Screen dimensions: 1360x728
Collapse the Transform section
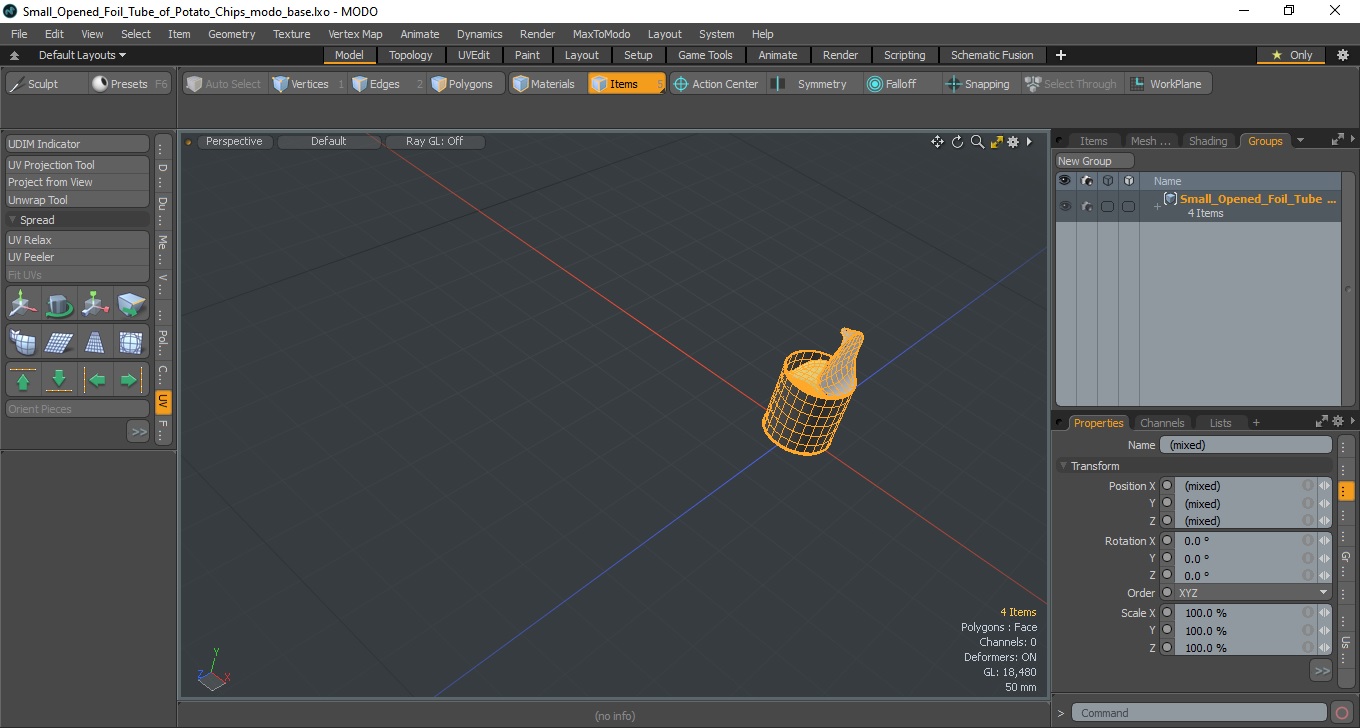point(1063,466)
